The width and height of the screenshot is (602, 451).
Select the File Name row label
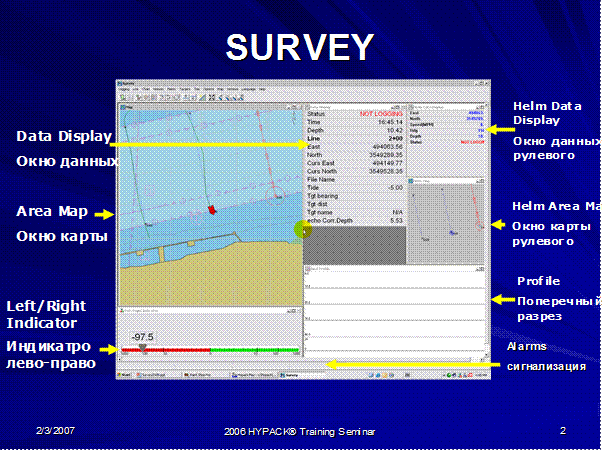321,180
